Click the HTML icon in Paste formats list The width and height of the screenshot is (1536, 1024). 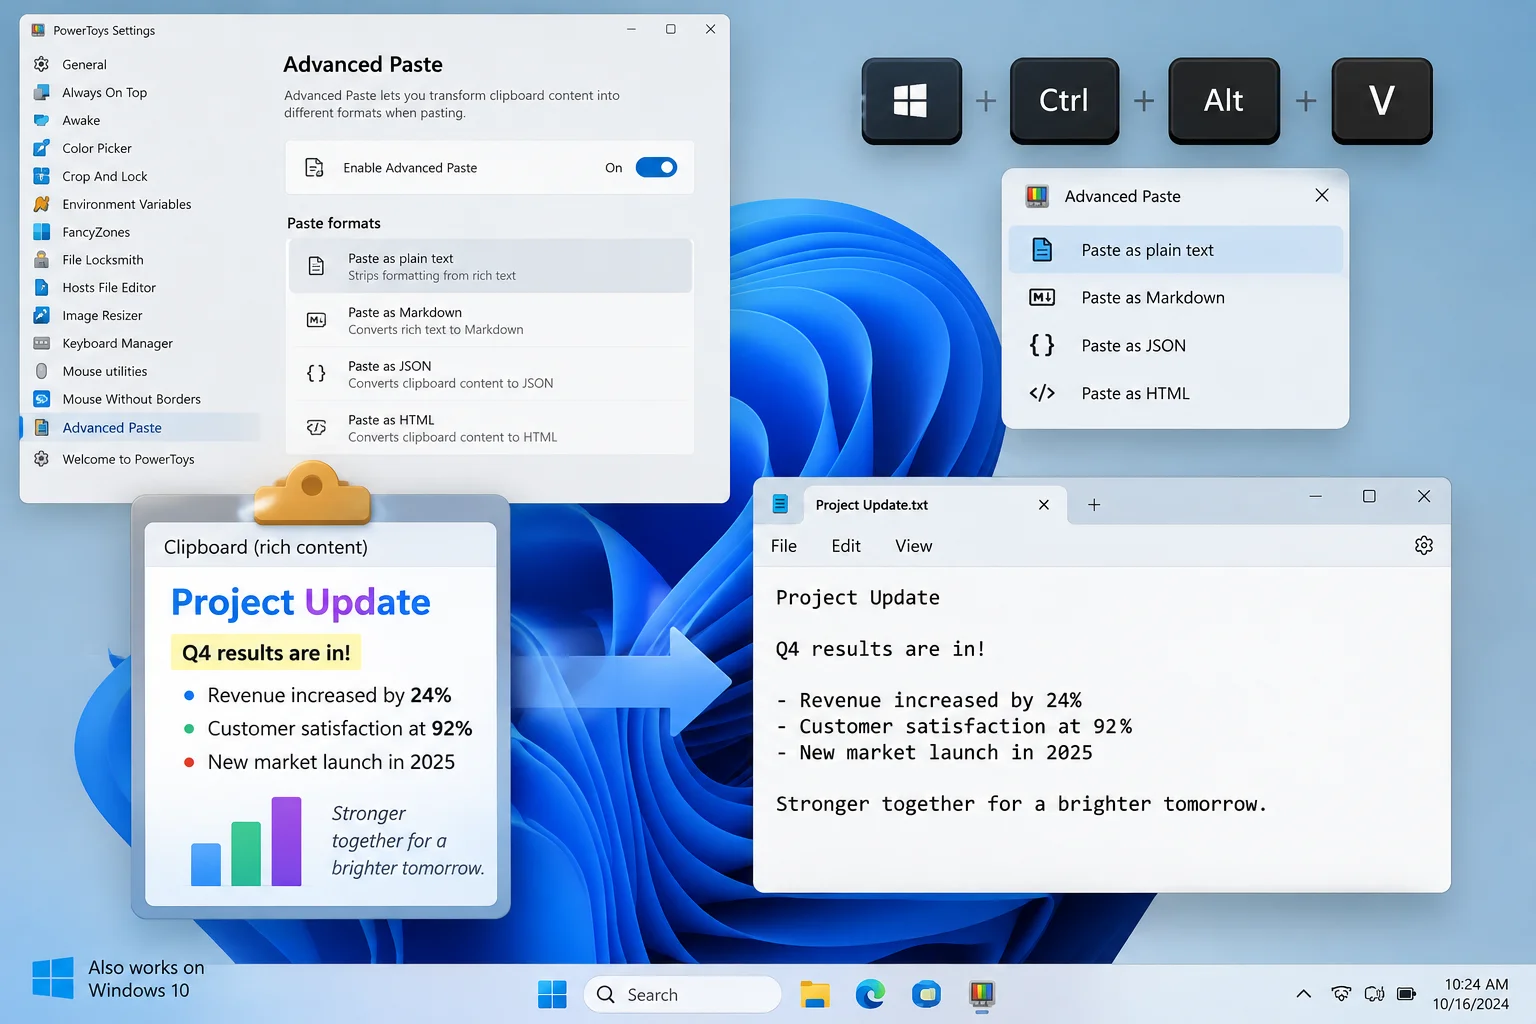click(x=316, y=427)
